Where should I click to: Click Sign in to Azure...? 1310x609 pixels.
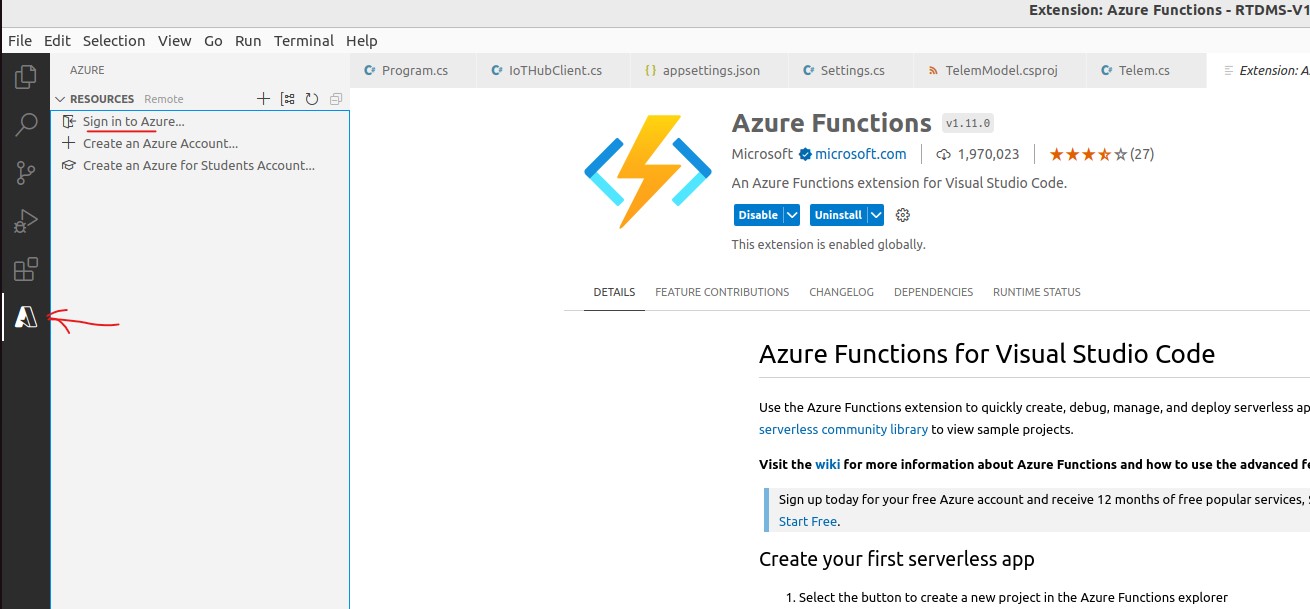click(x=134, y=121)
